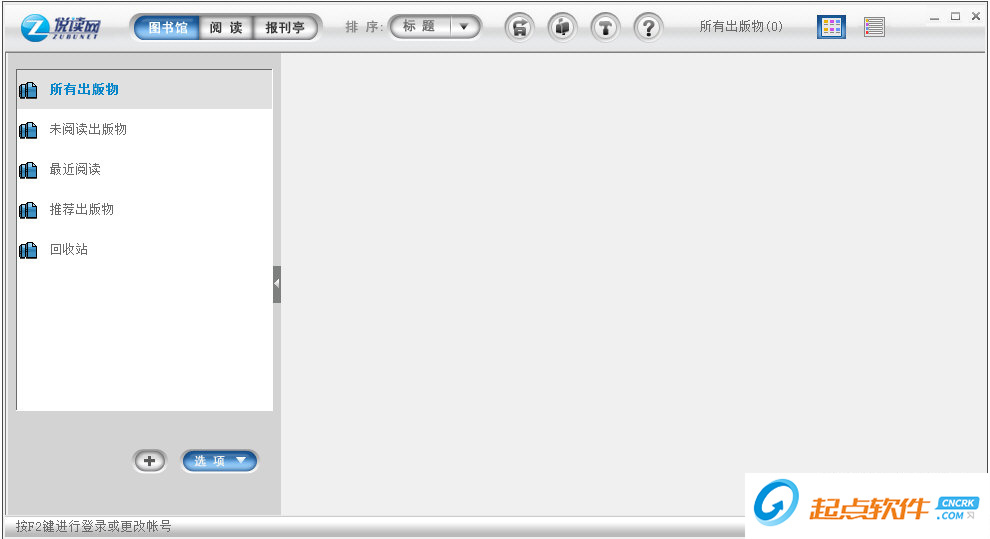The image size is (990, 539).
Task: Click the book icon beside 未阅读出版物
Action: [28, 130]
